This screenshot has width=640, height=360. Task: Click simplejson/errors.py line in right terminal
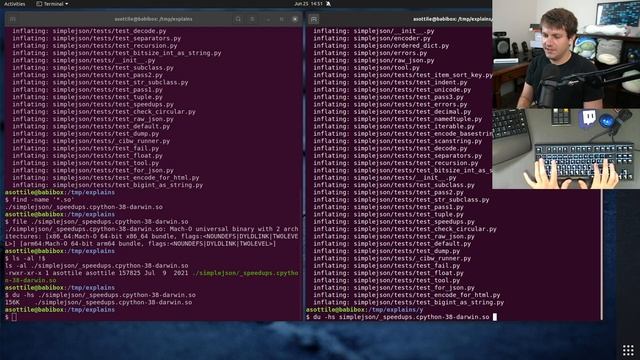[370, 53]
